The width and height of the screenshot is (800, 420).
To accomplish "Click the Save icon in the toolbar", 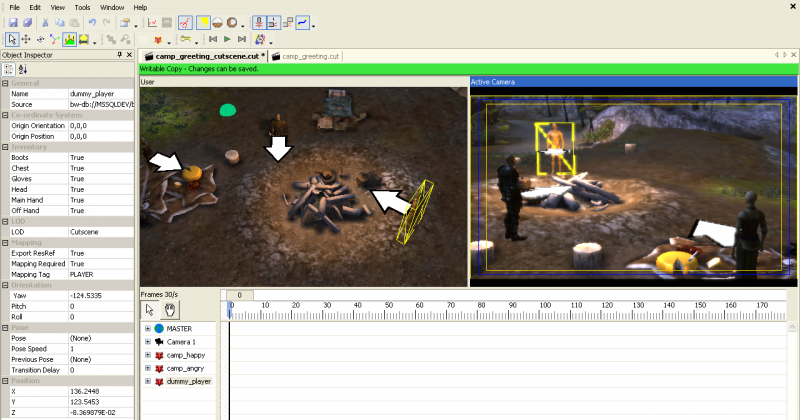I will (12, 22).
